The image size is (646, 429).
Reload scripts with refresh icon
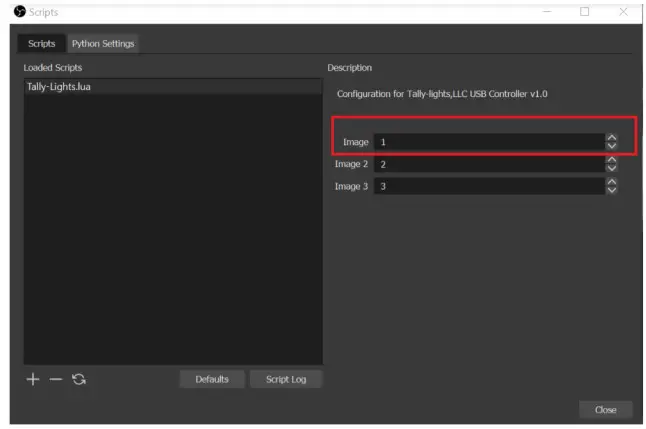pos(79,379)
